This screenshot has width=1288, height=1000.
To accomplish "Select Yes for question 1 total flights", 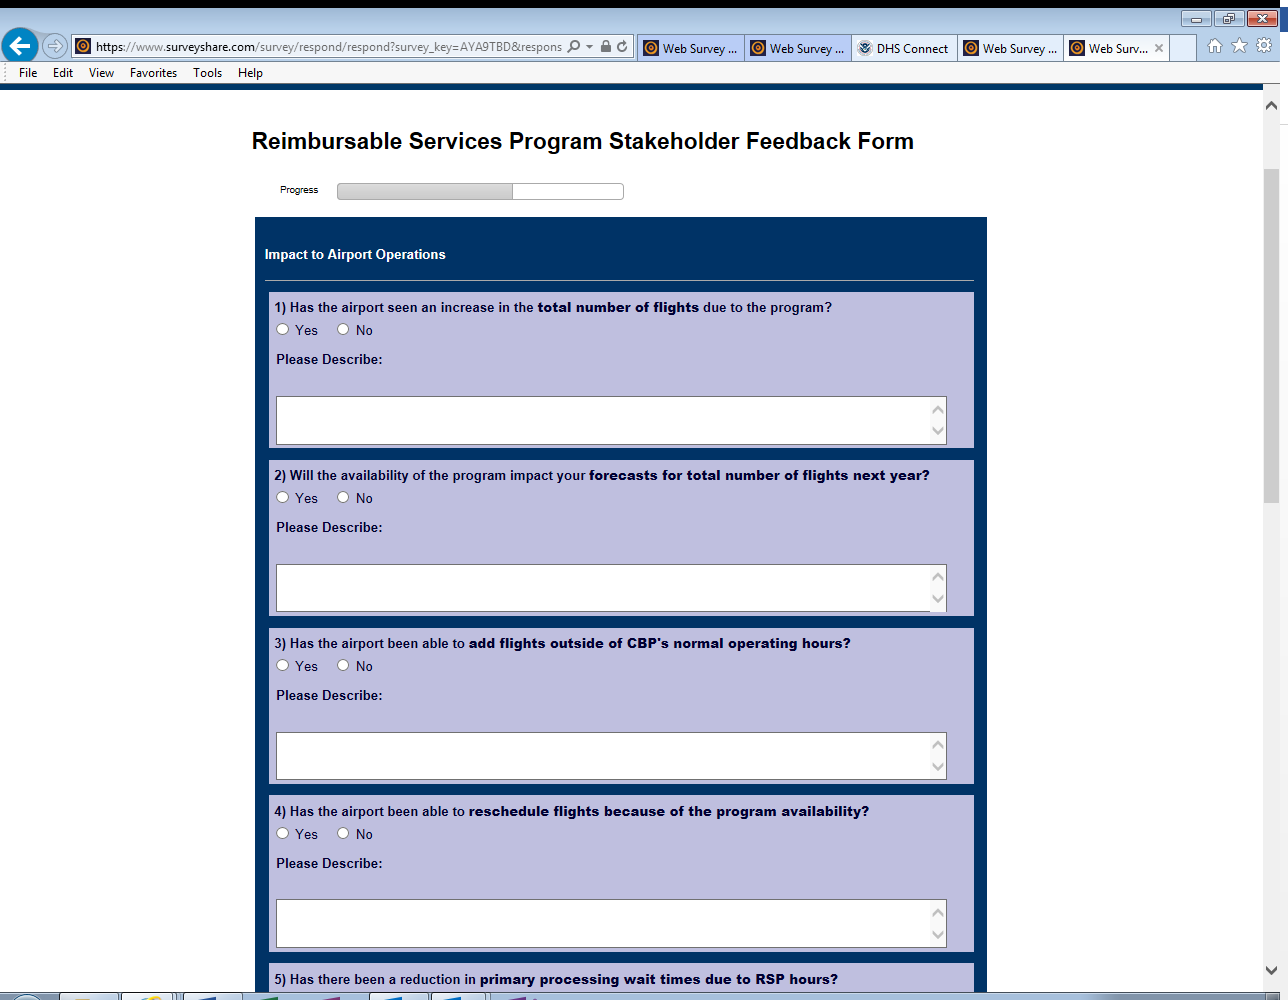I will (283, 330).
